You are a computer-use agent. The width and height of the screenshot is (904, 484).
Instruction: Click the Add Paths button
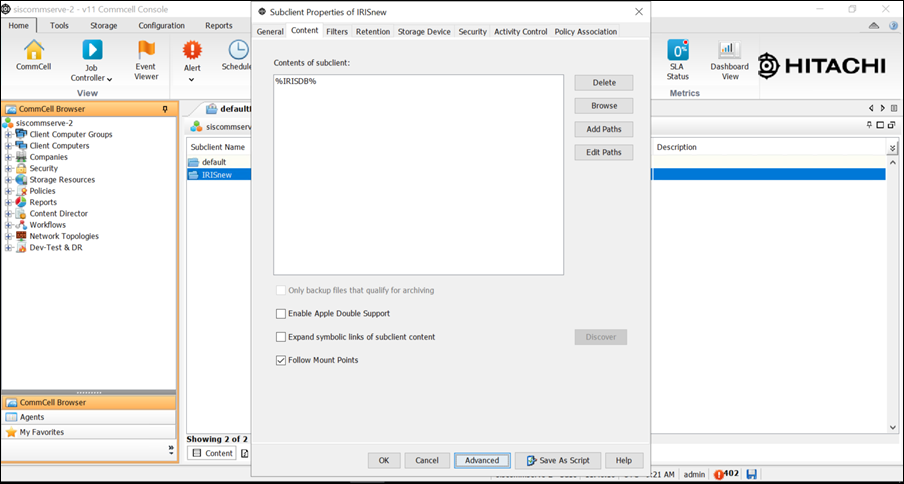click(x=604, y=129)
